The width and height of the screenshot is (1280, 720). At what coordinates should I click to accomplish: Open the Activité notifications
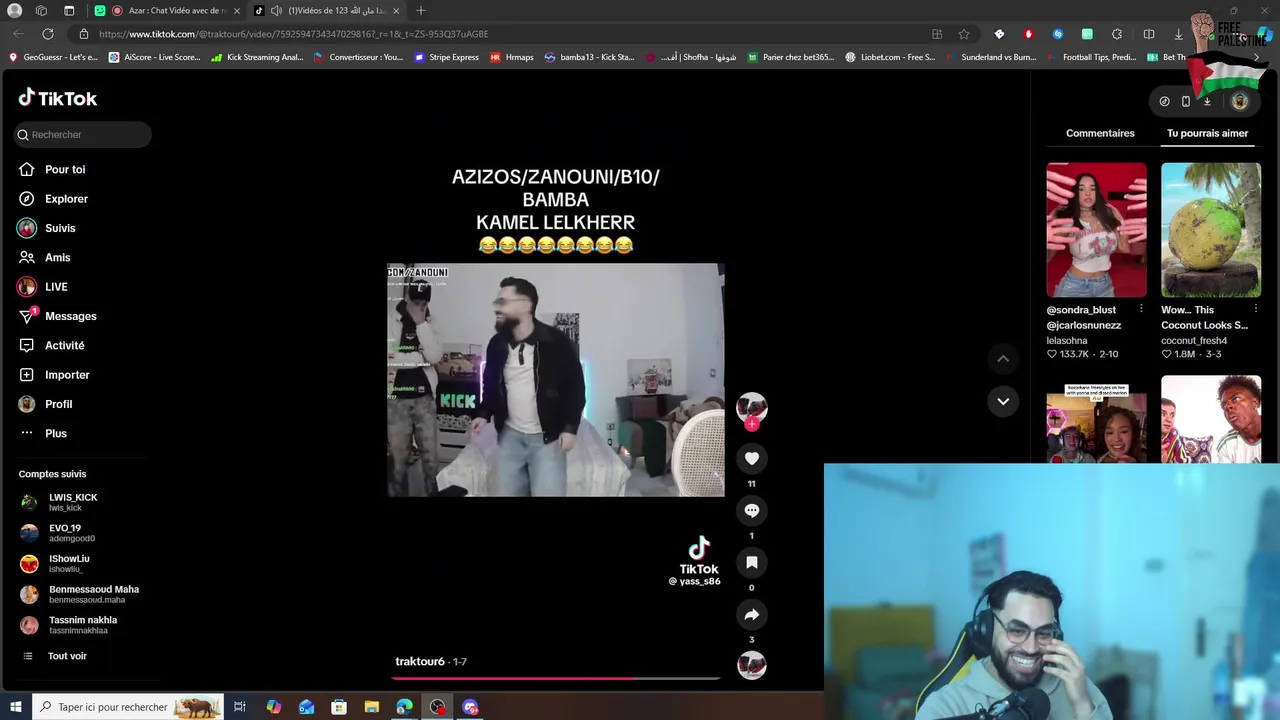click(51, 345)
